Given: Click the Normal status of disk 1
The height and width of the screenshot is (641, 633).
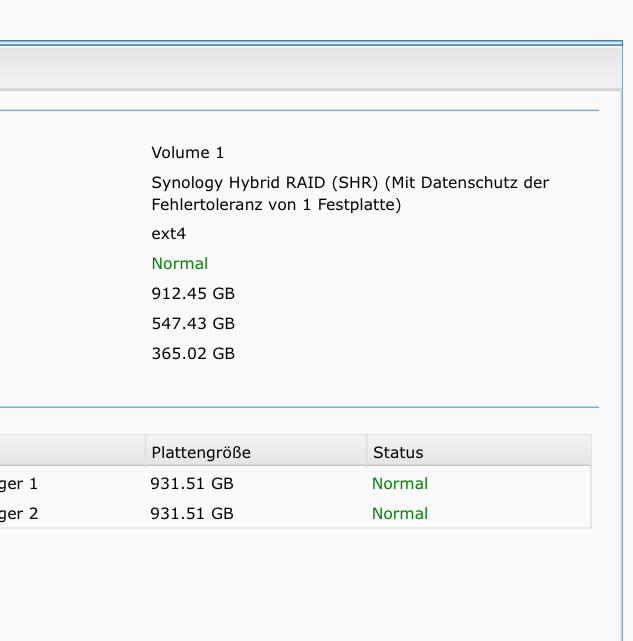Looking at the screenshot, I should pyautogui.click(x=400, y=484).
